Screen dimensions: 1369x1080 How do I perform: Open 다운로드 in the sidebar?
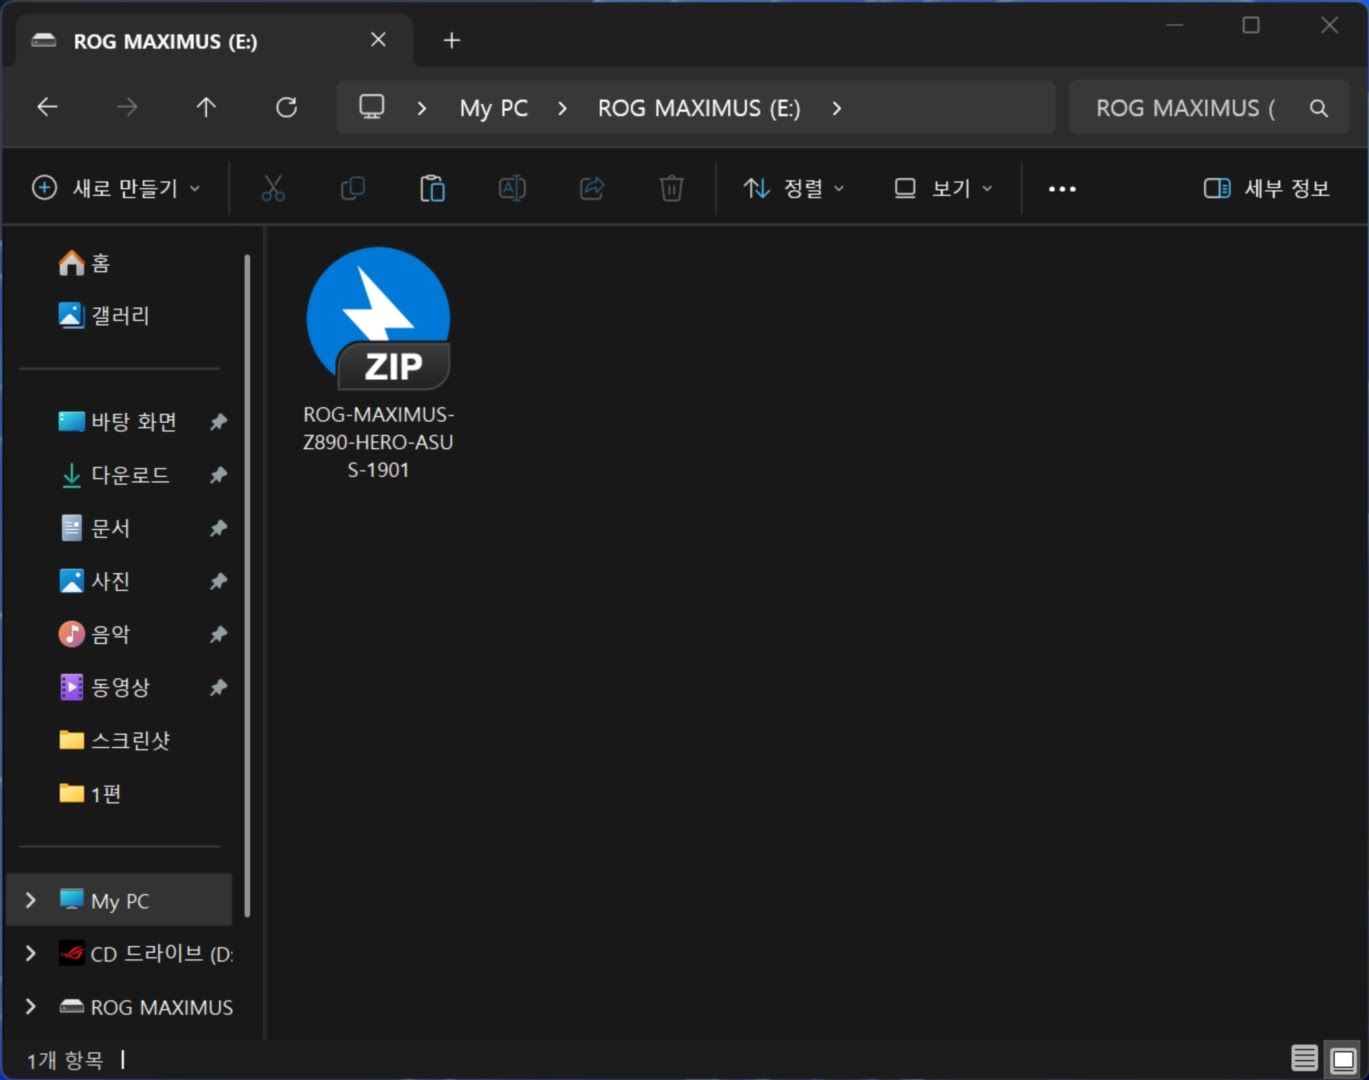[x=114, y=475]
